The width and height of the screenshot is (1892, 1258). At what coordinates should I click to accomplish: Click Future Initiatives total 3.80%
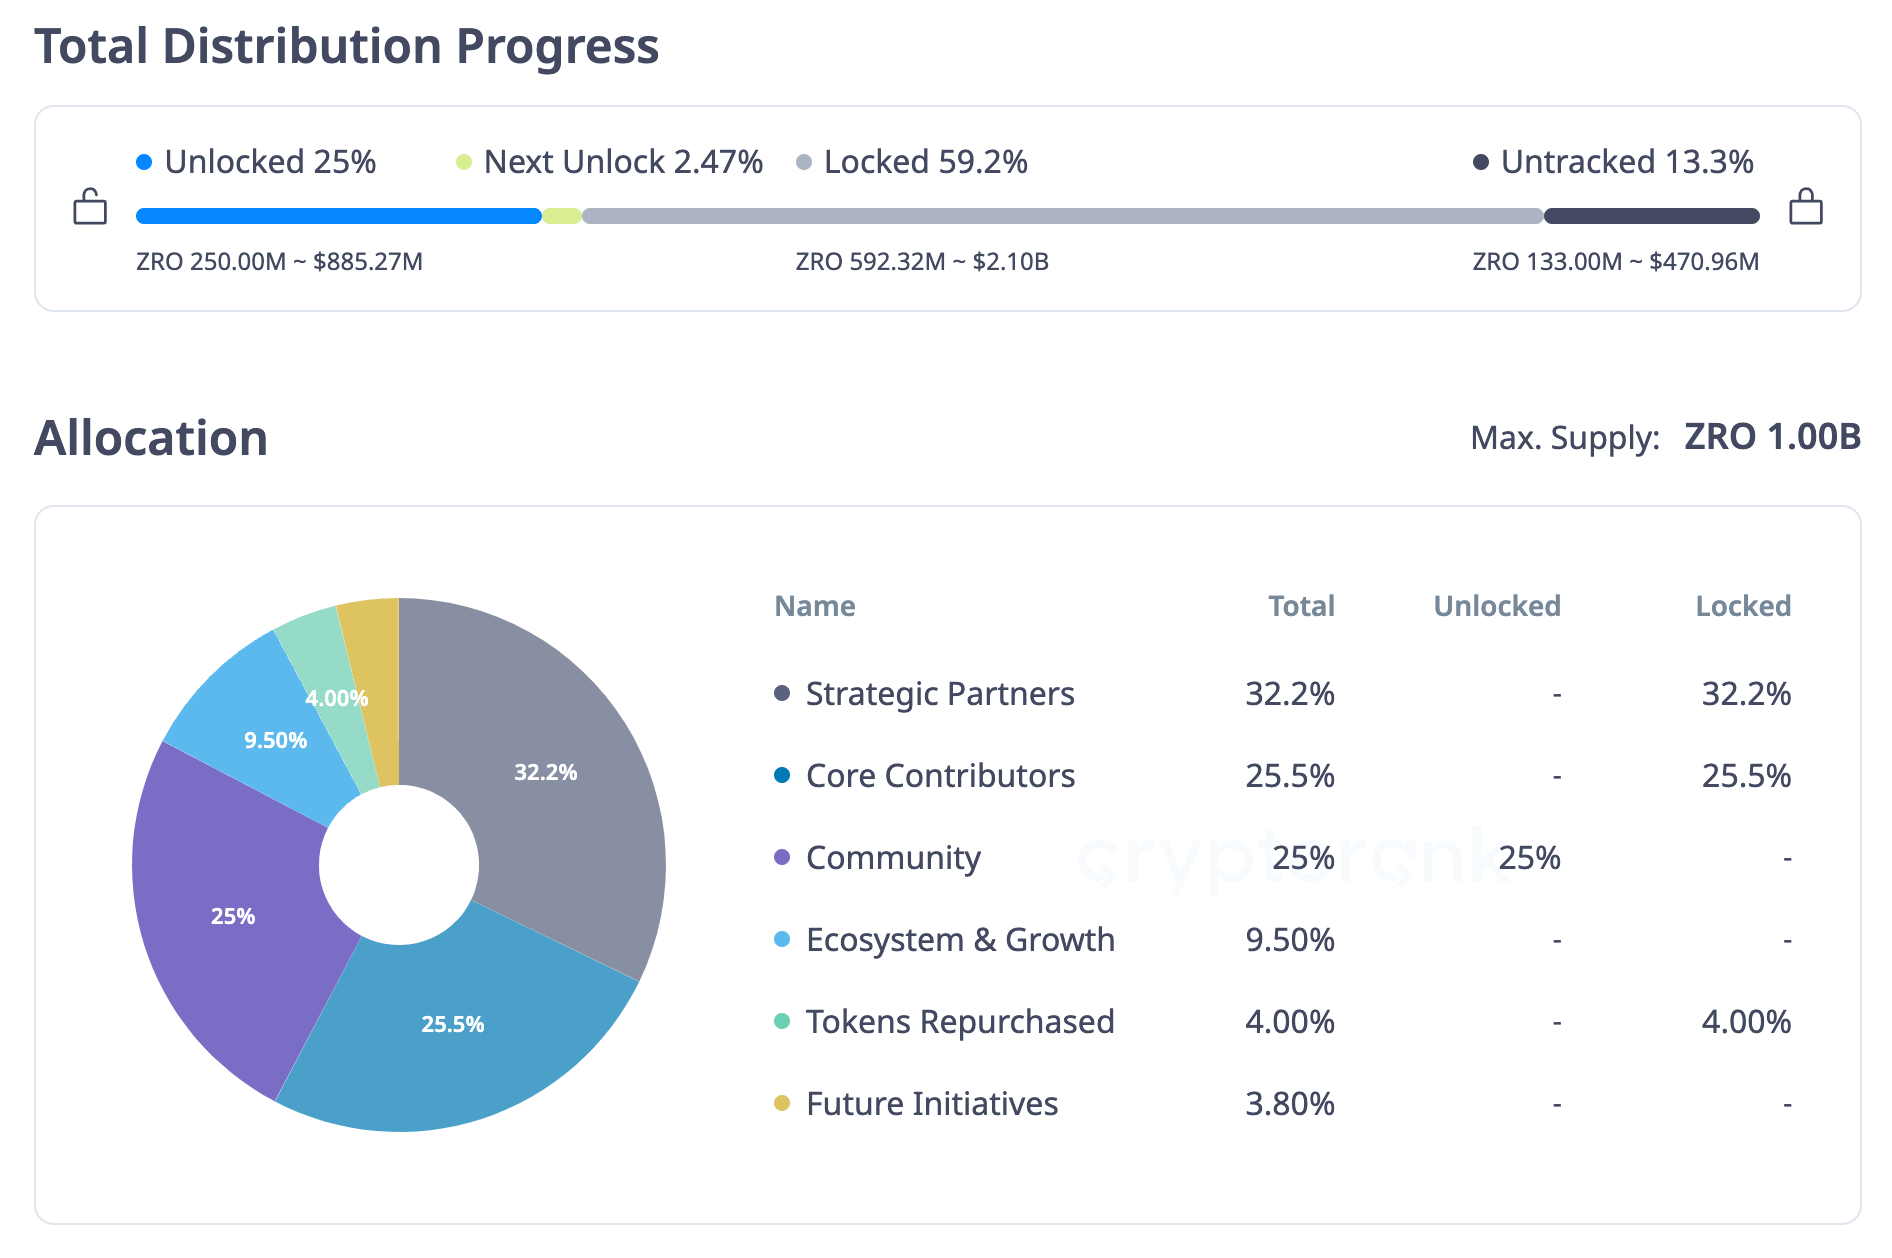[1290, 1104]
